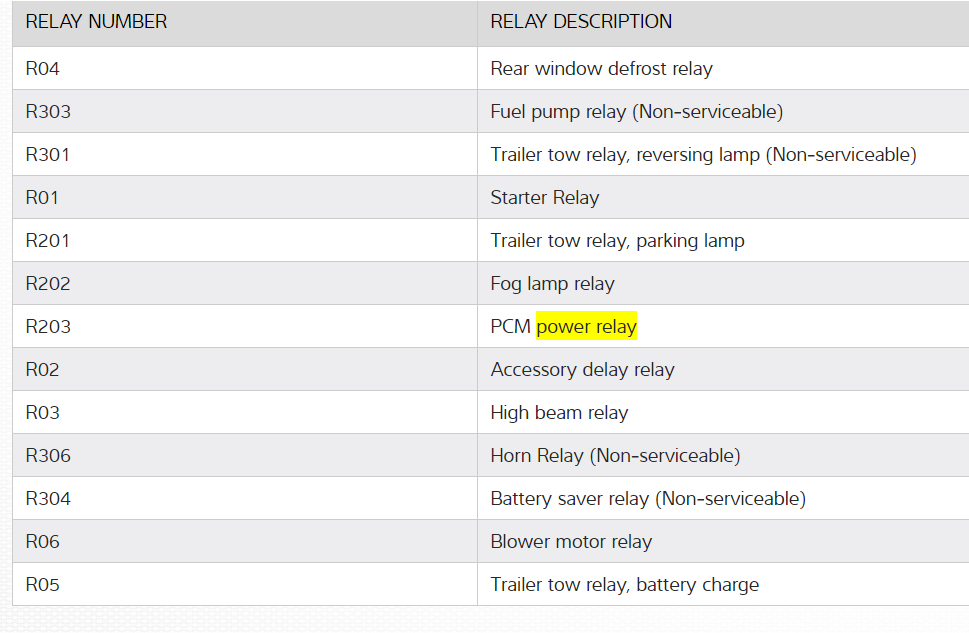The image size is (969, 633).
Task: Click the Fog lamp relay description
Action: [552, 284]
